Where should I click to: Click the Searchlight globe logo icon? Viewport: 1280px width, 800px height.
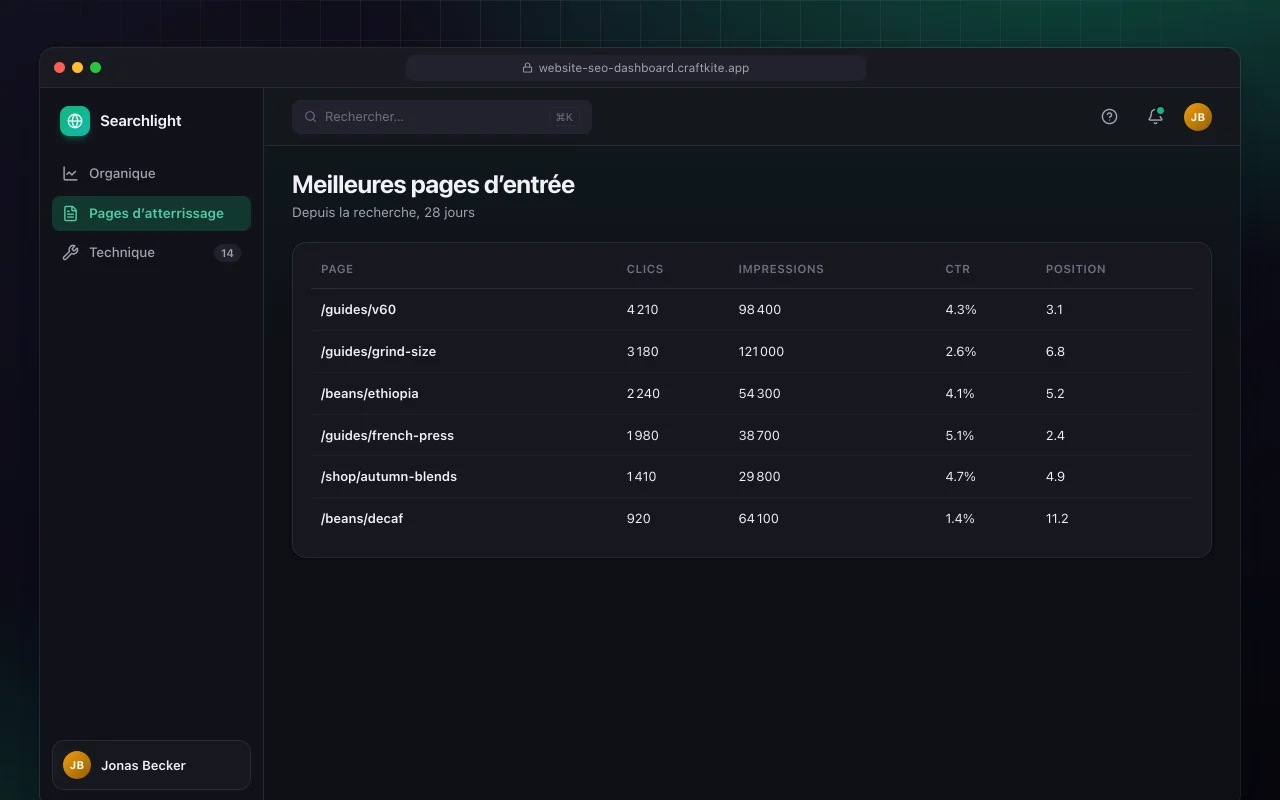click(x=75, y=121)
